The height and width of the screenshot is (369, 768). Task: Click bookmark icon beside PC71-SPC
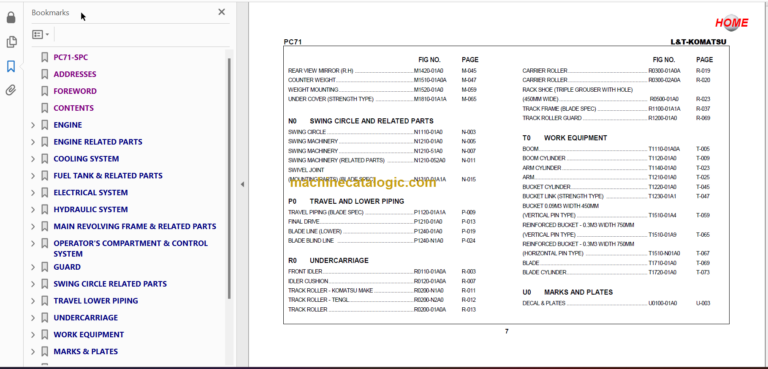tap(45, 57)
